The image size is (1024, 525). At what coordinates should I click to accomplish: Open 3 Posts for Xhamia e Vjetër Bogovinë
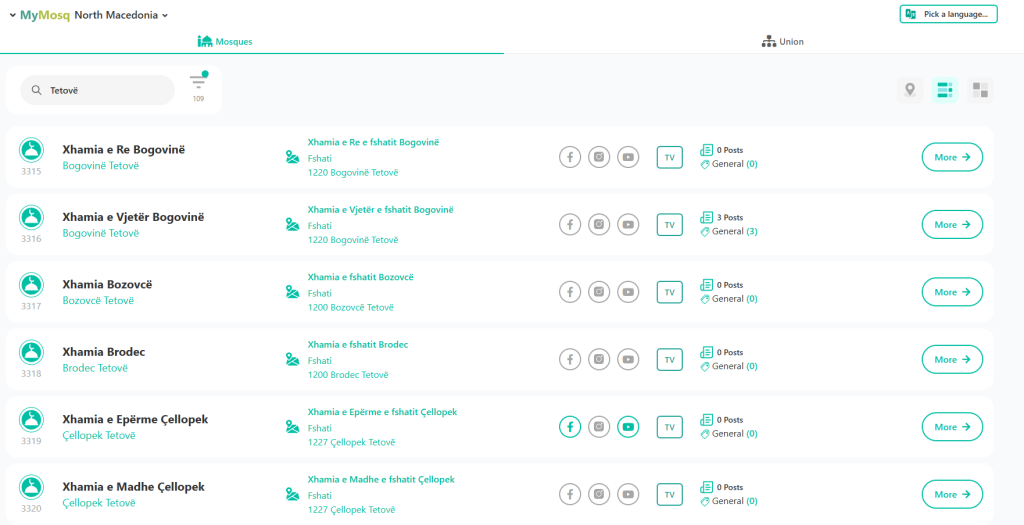[x=729, y=217]
